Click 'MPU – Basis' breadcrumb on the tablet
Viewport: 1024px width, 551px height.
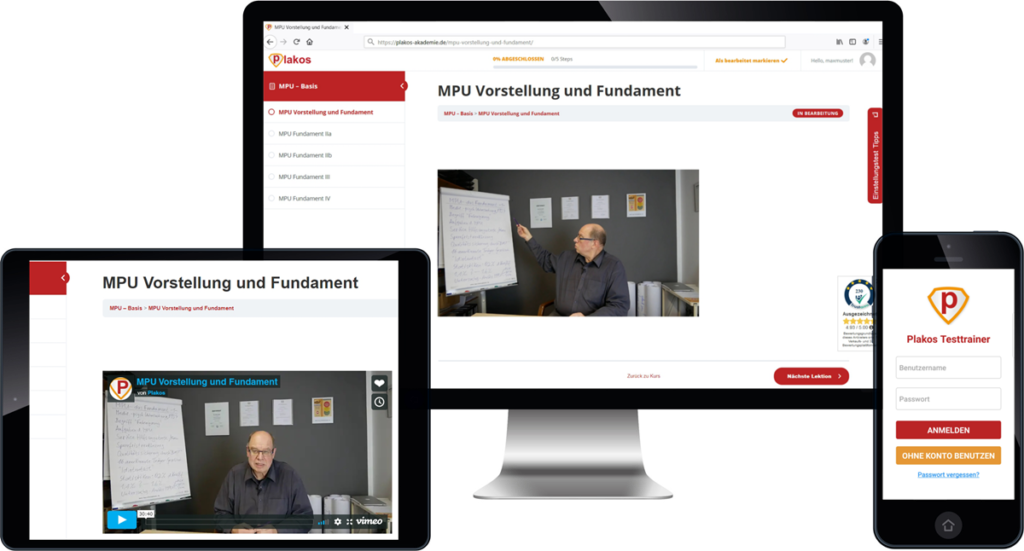pyautogui.click(x=125, y=308)
